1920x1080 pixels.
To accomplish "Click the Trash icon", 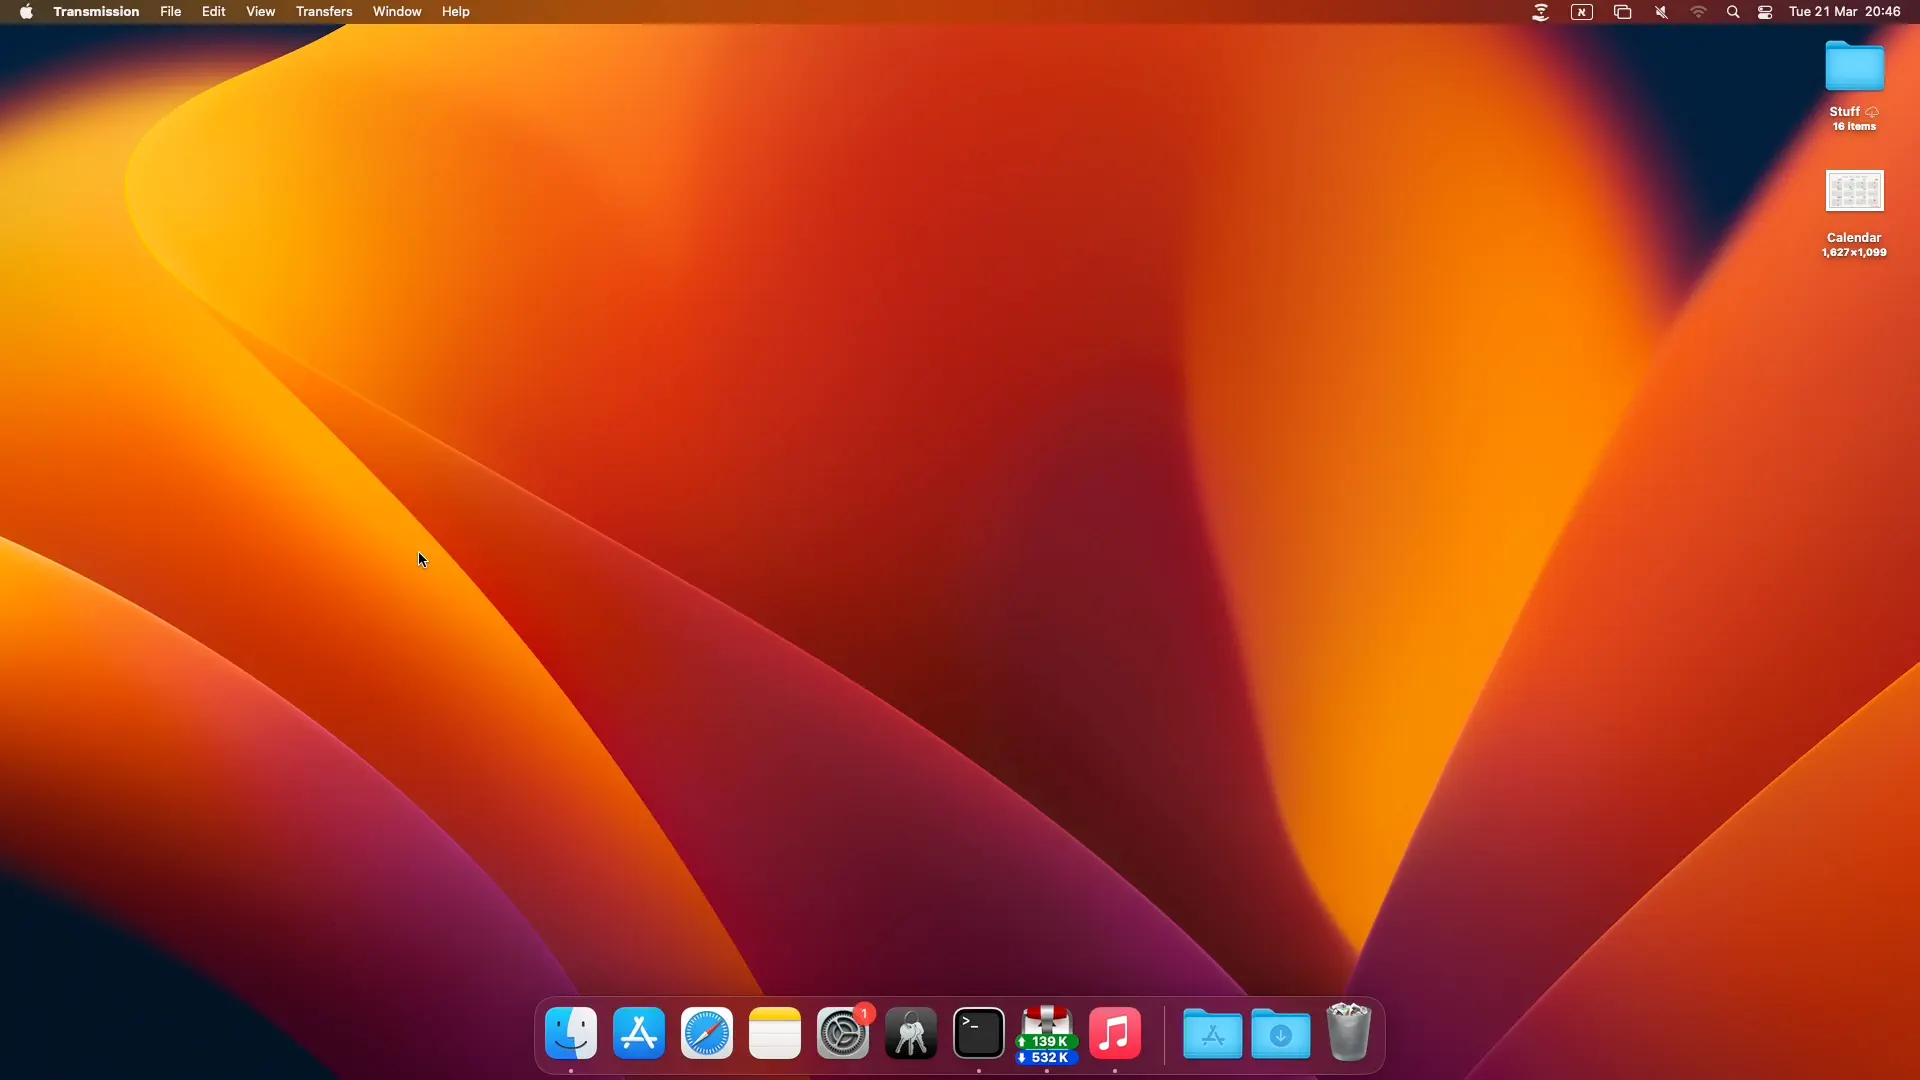I will click(x=1348, y=1034).
